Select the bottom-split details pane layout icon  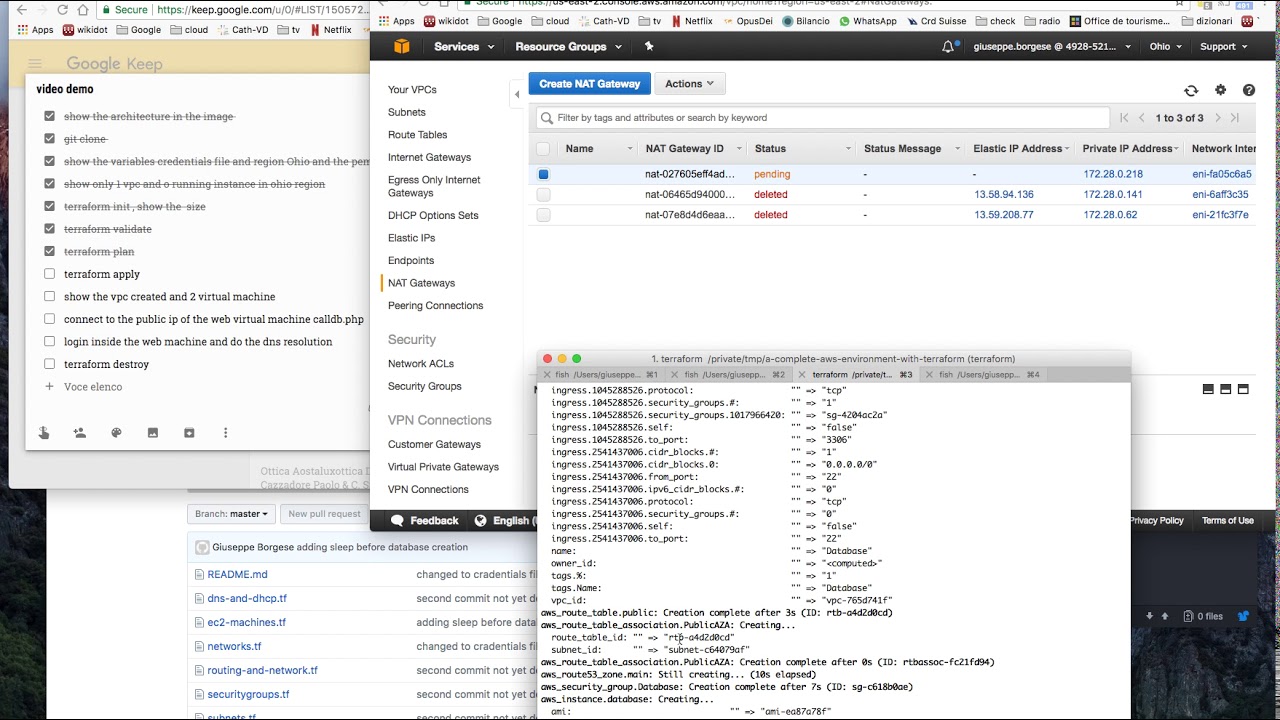click(1208, 389)
